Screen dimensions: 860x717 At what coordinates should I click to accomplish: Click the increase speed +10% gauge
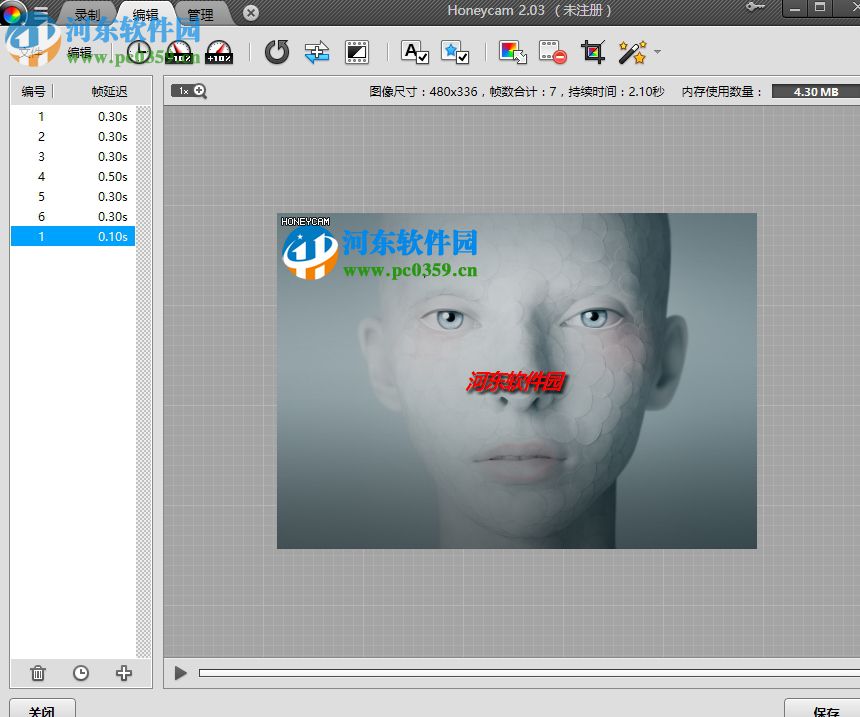point(219,53)
